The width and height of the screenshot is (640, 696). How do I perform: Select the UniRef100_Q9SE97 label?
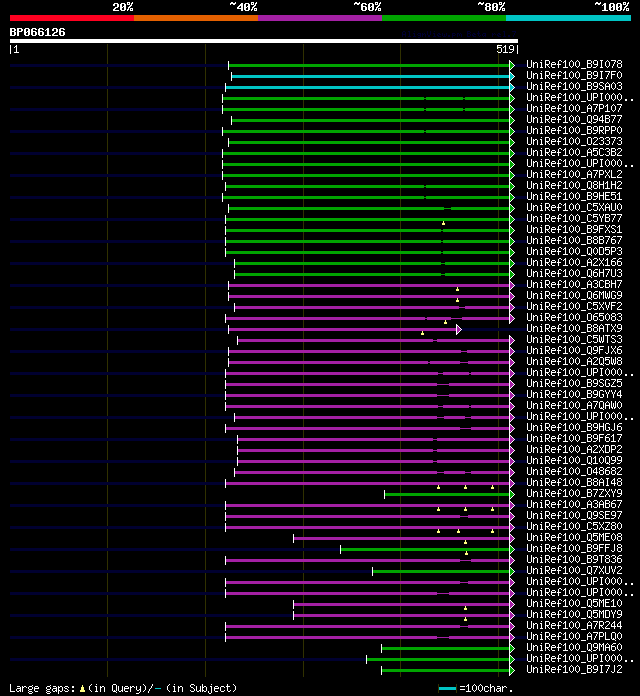click(x=574, y=515)
